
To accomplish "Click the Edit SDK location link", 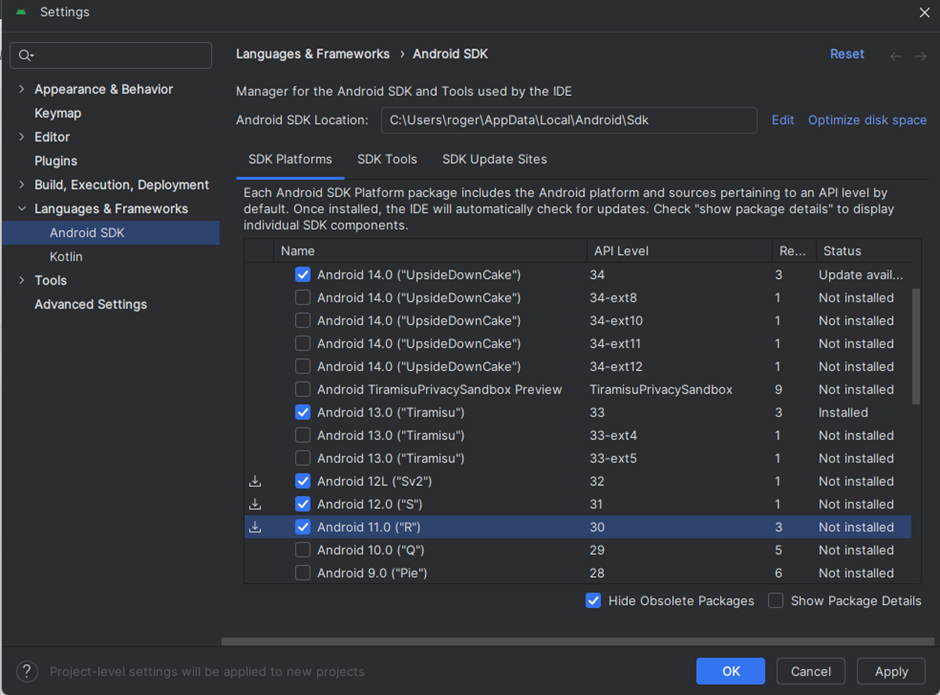I will (x=782, y=120).
